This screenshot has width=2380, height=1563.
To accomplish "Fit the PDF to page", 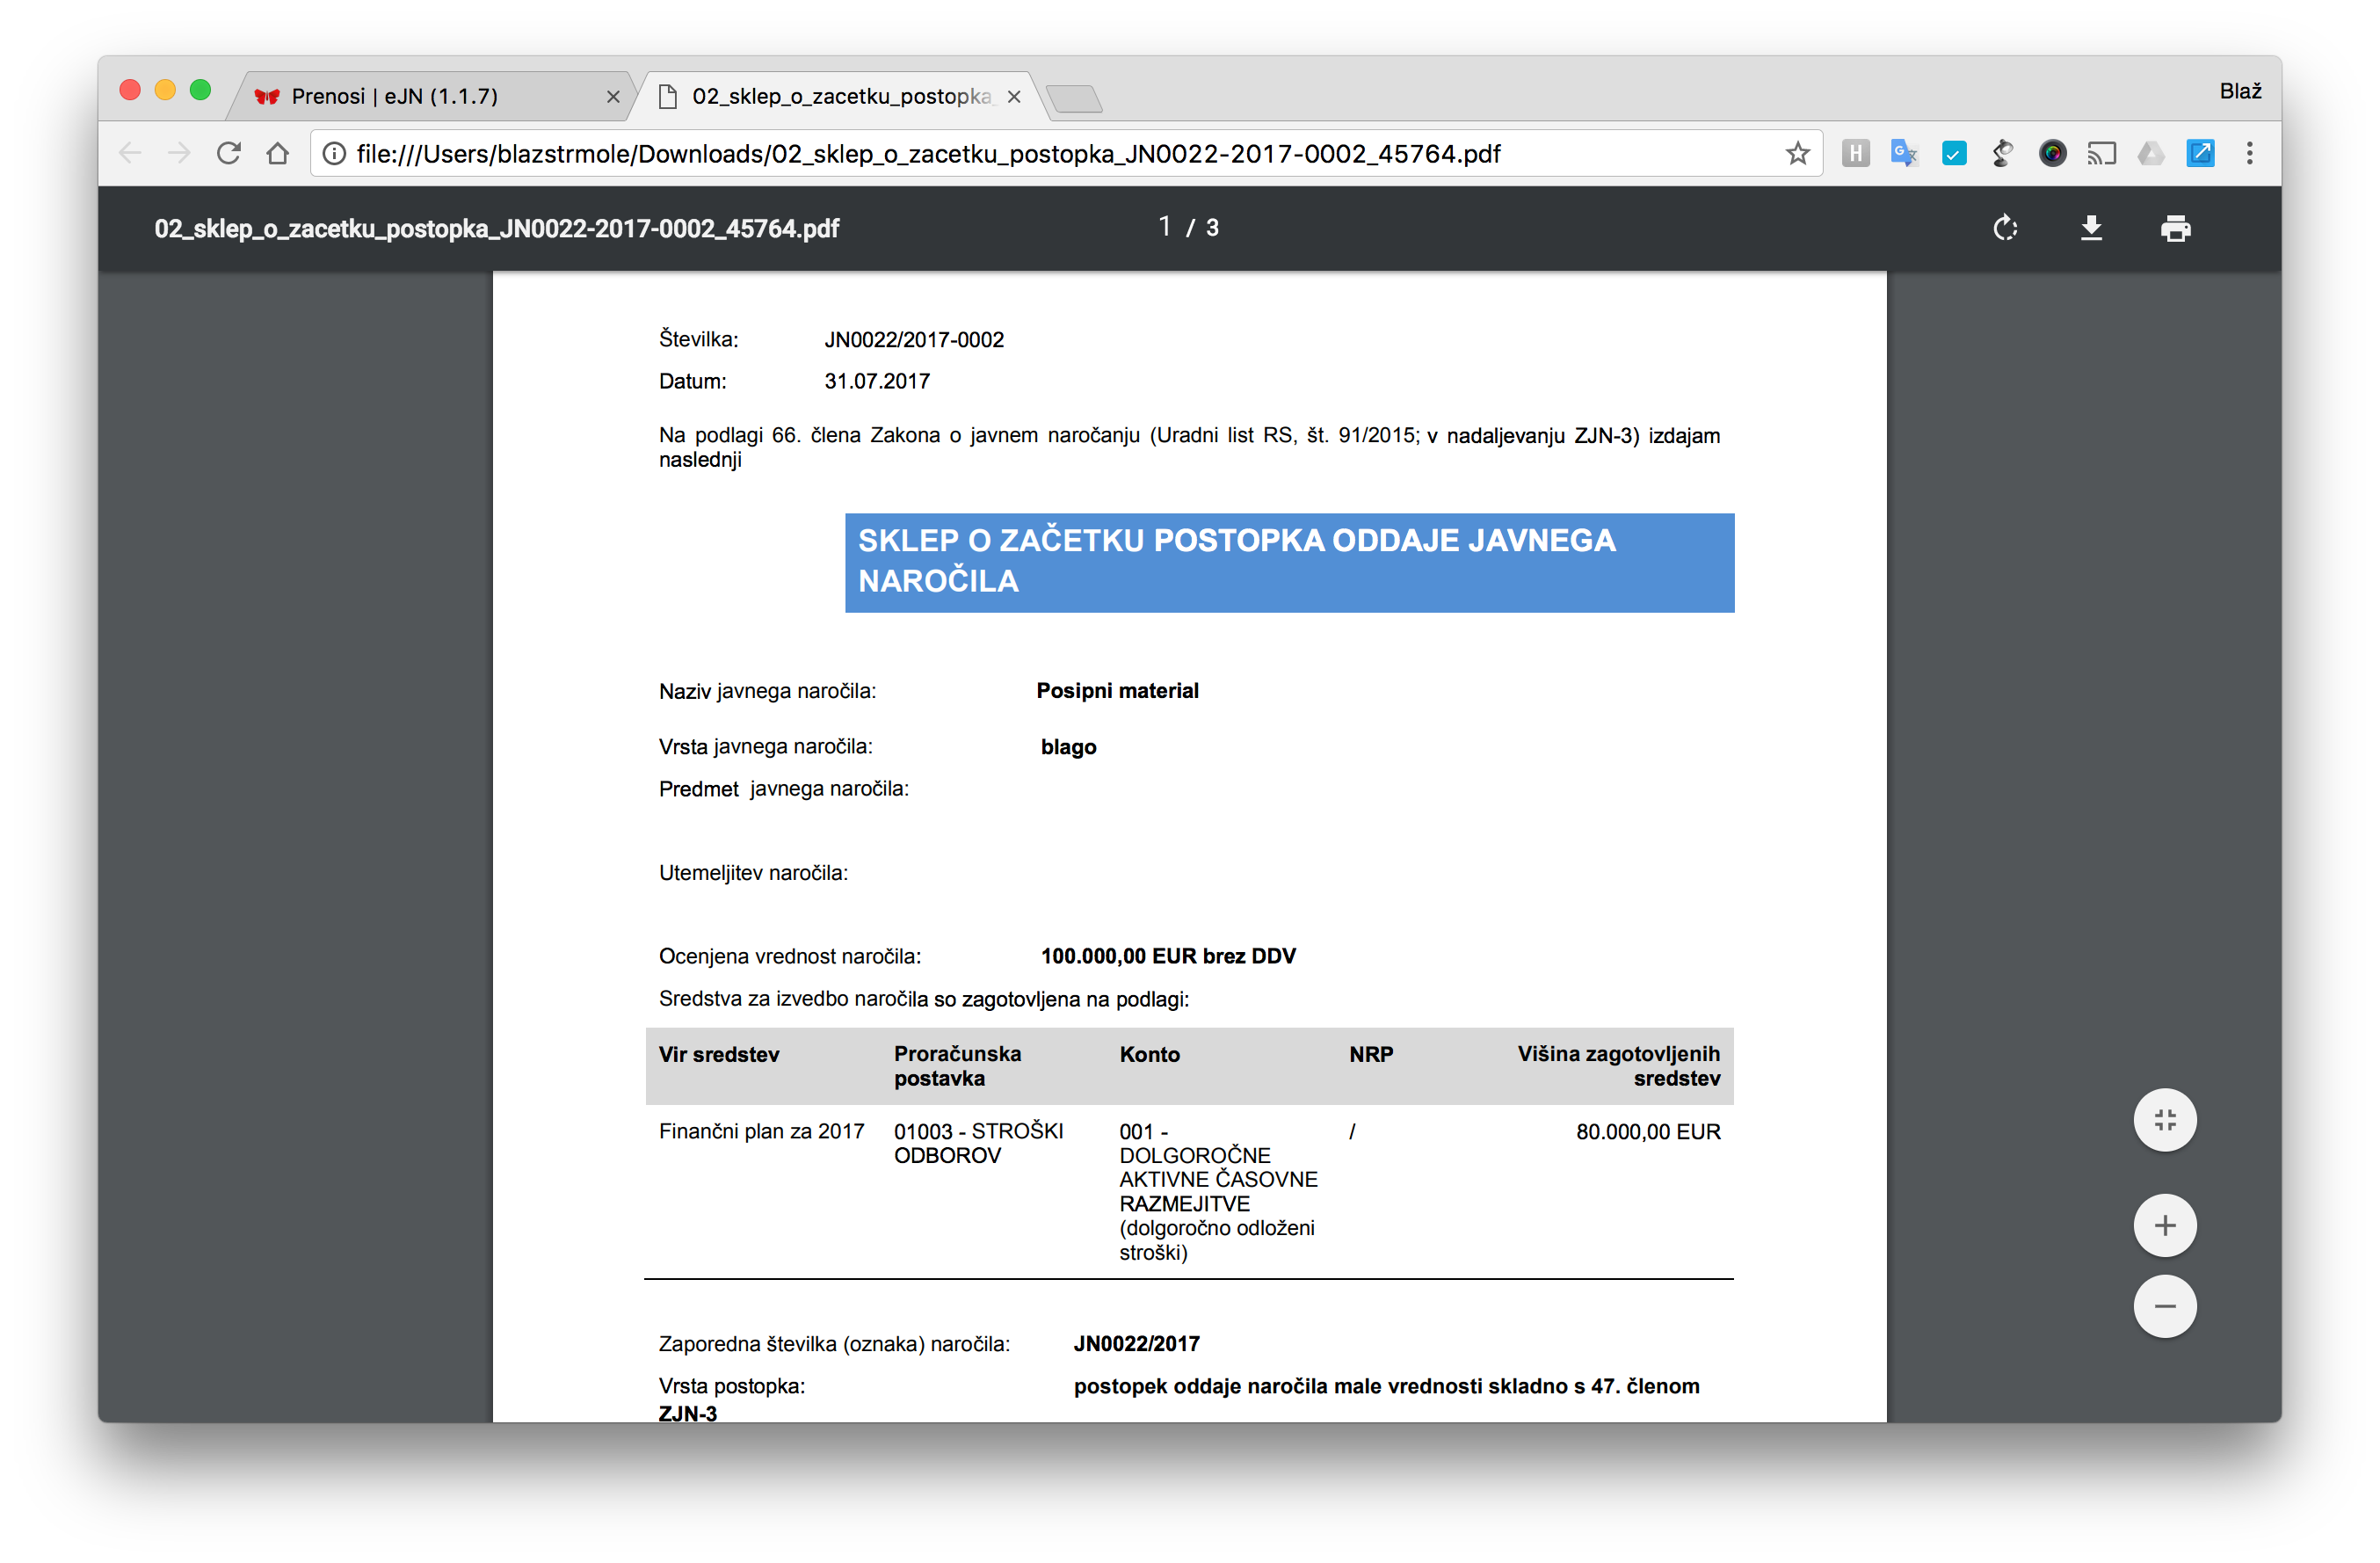I will [x=2165, y=1119].
